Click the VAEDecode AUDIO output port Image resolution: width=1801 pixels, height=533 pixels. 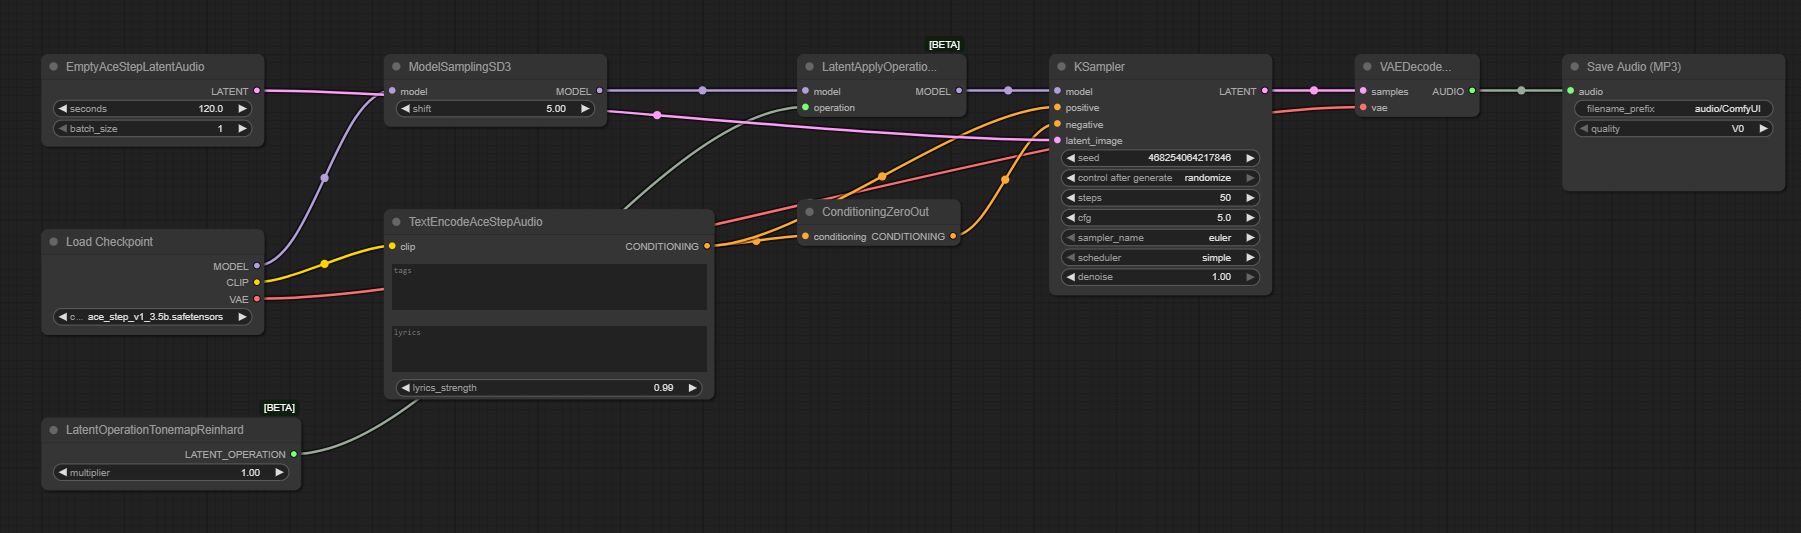(x=1472, y=91)
